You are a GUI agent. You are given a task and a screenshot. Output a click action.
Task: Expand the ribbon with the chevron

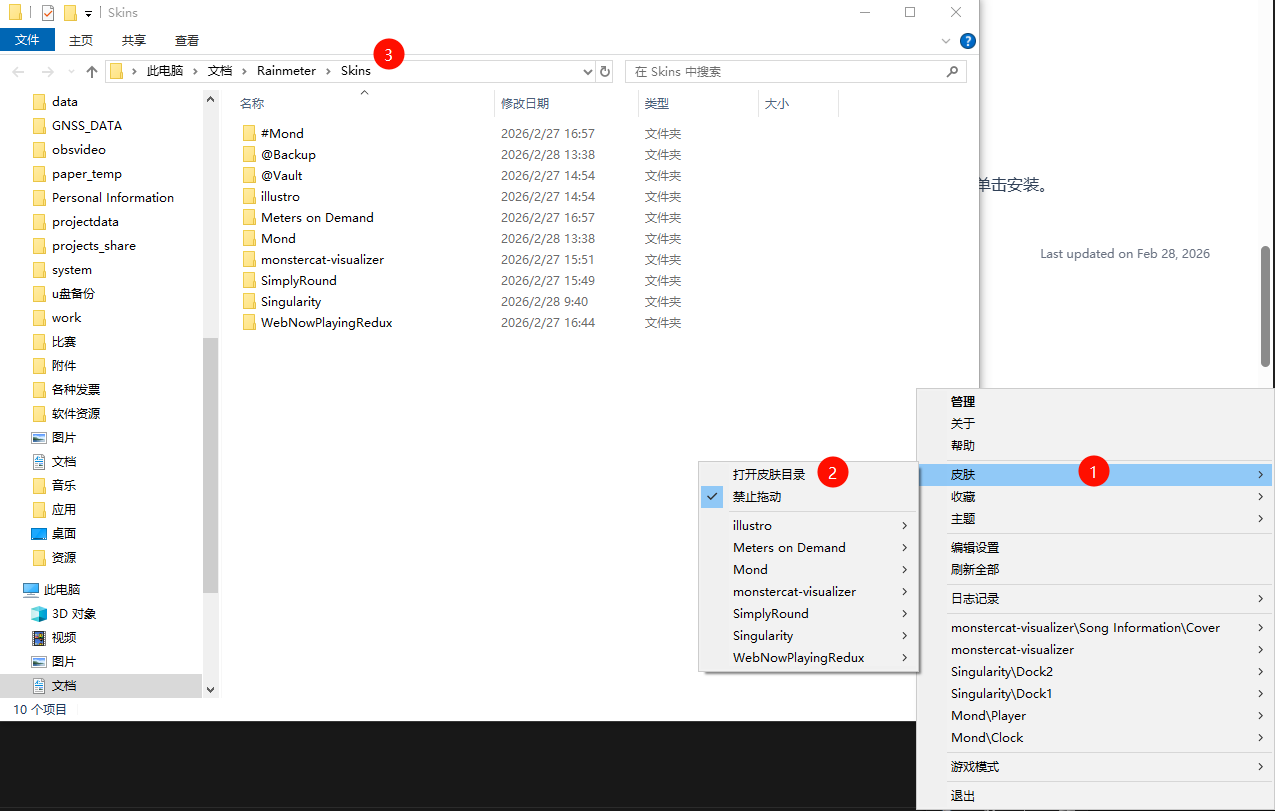tap(946, 41)
